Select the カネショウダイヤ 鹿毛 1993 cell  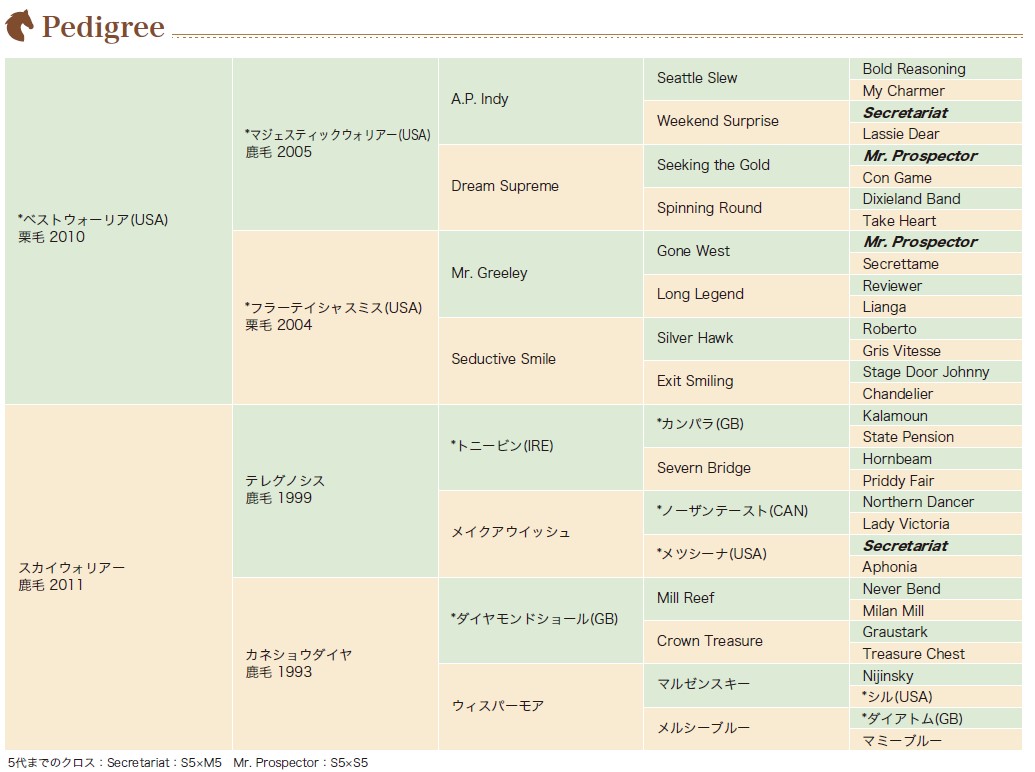tap(335, 664)
